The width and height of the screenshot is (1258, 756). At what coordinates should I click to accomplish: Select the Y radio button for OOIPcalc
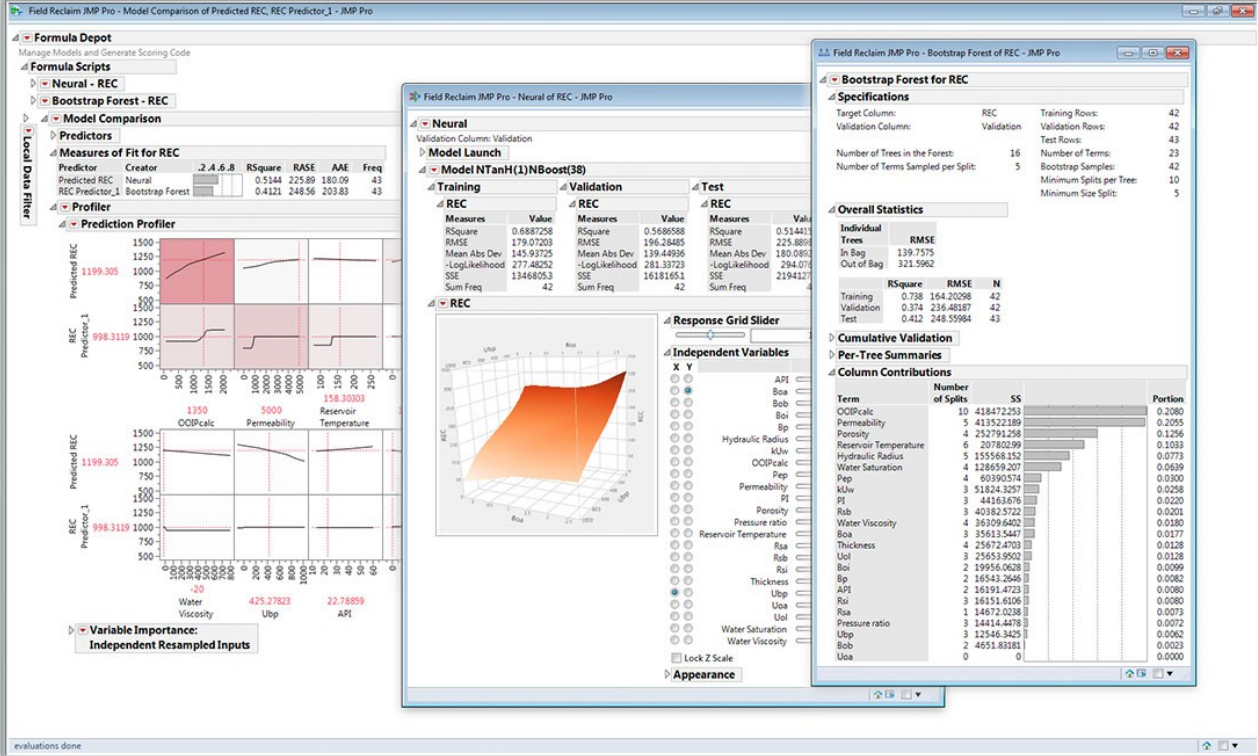coord(688,463)
